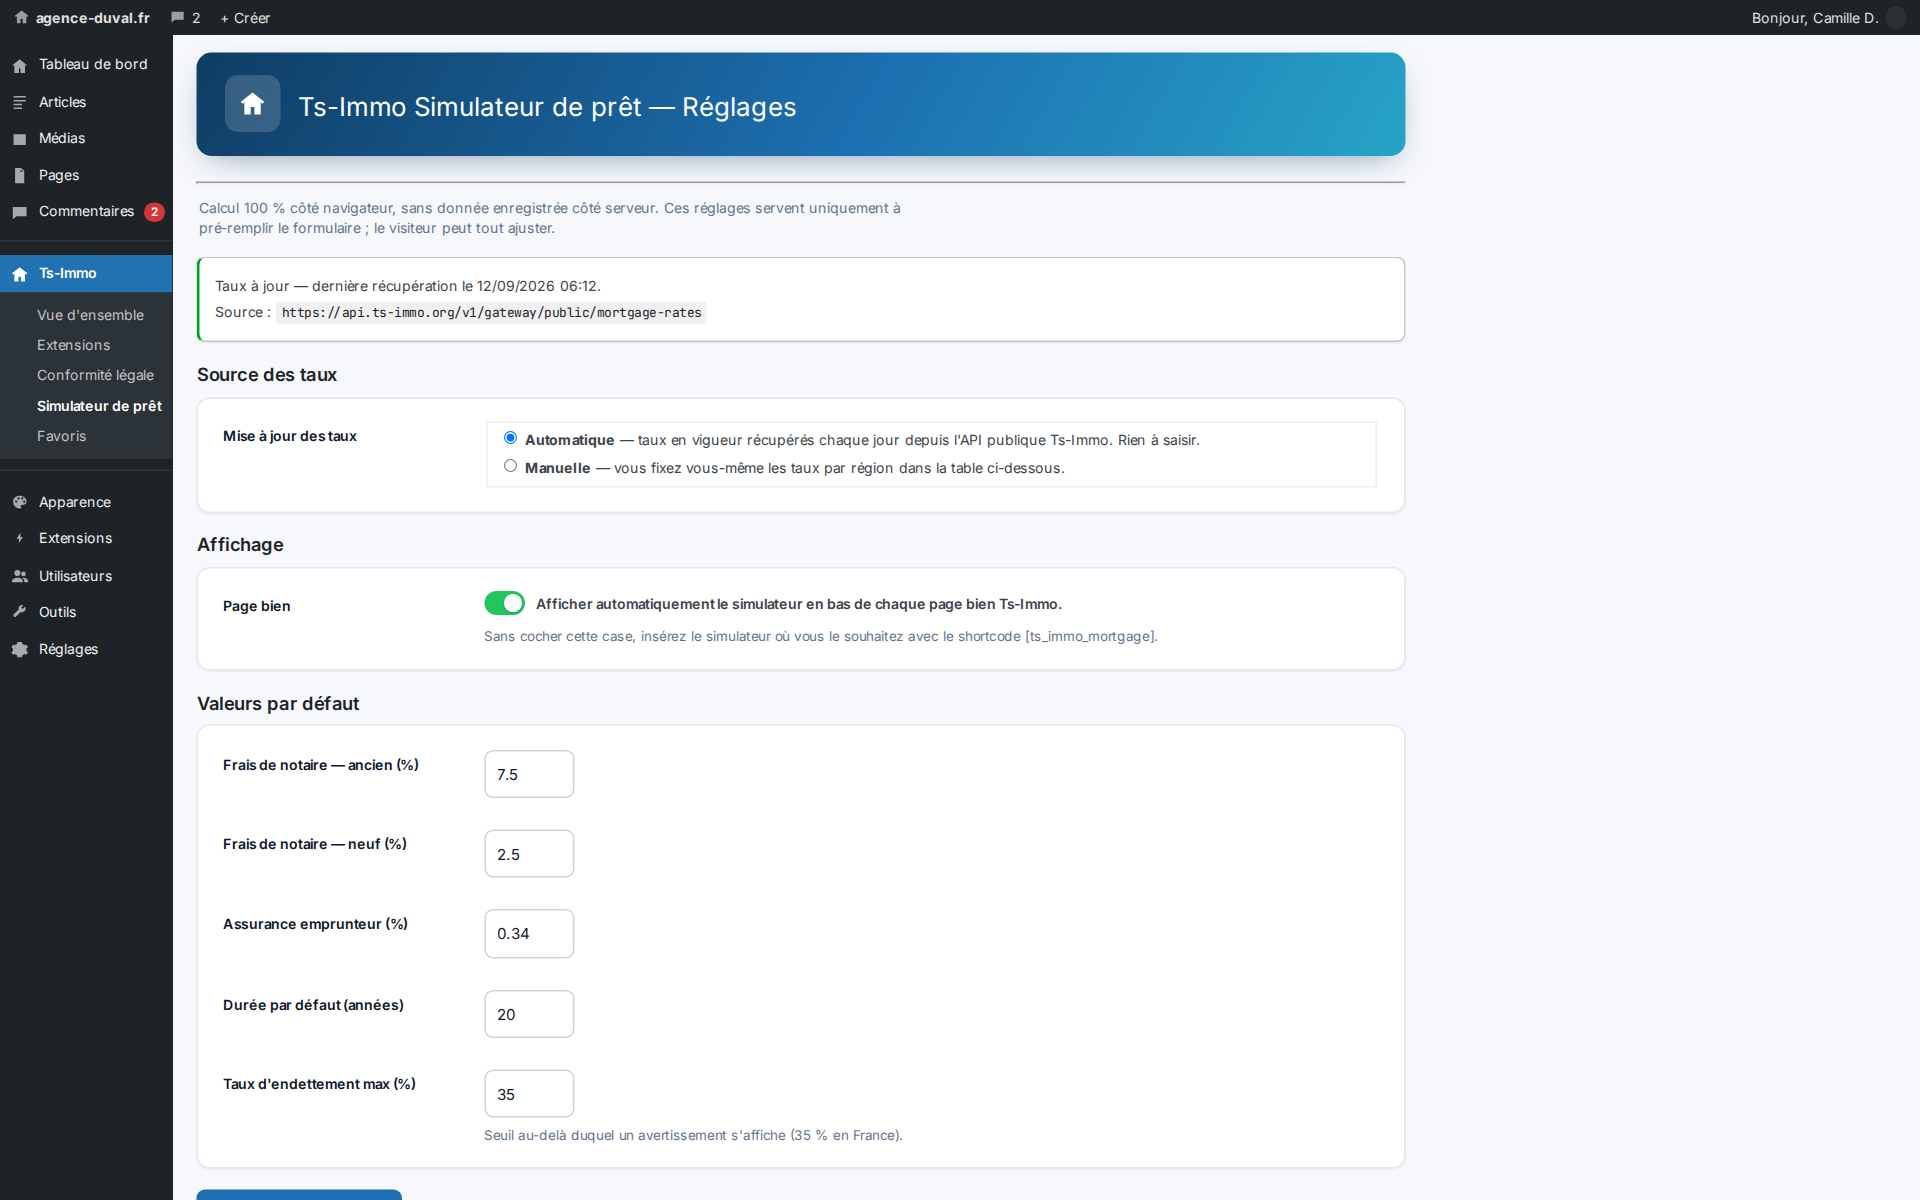Click the Médias icon in sidebar

20,139
